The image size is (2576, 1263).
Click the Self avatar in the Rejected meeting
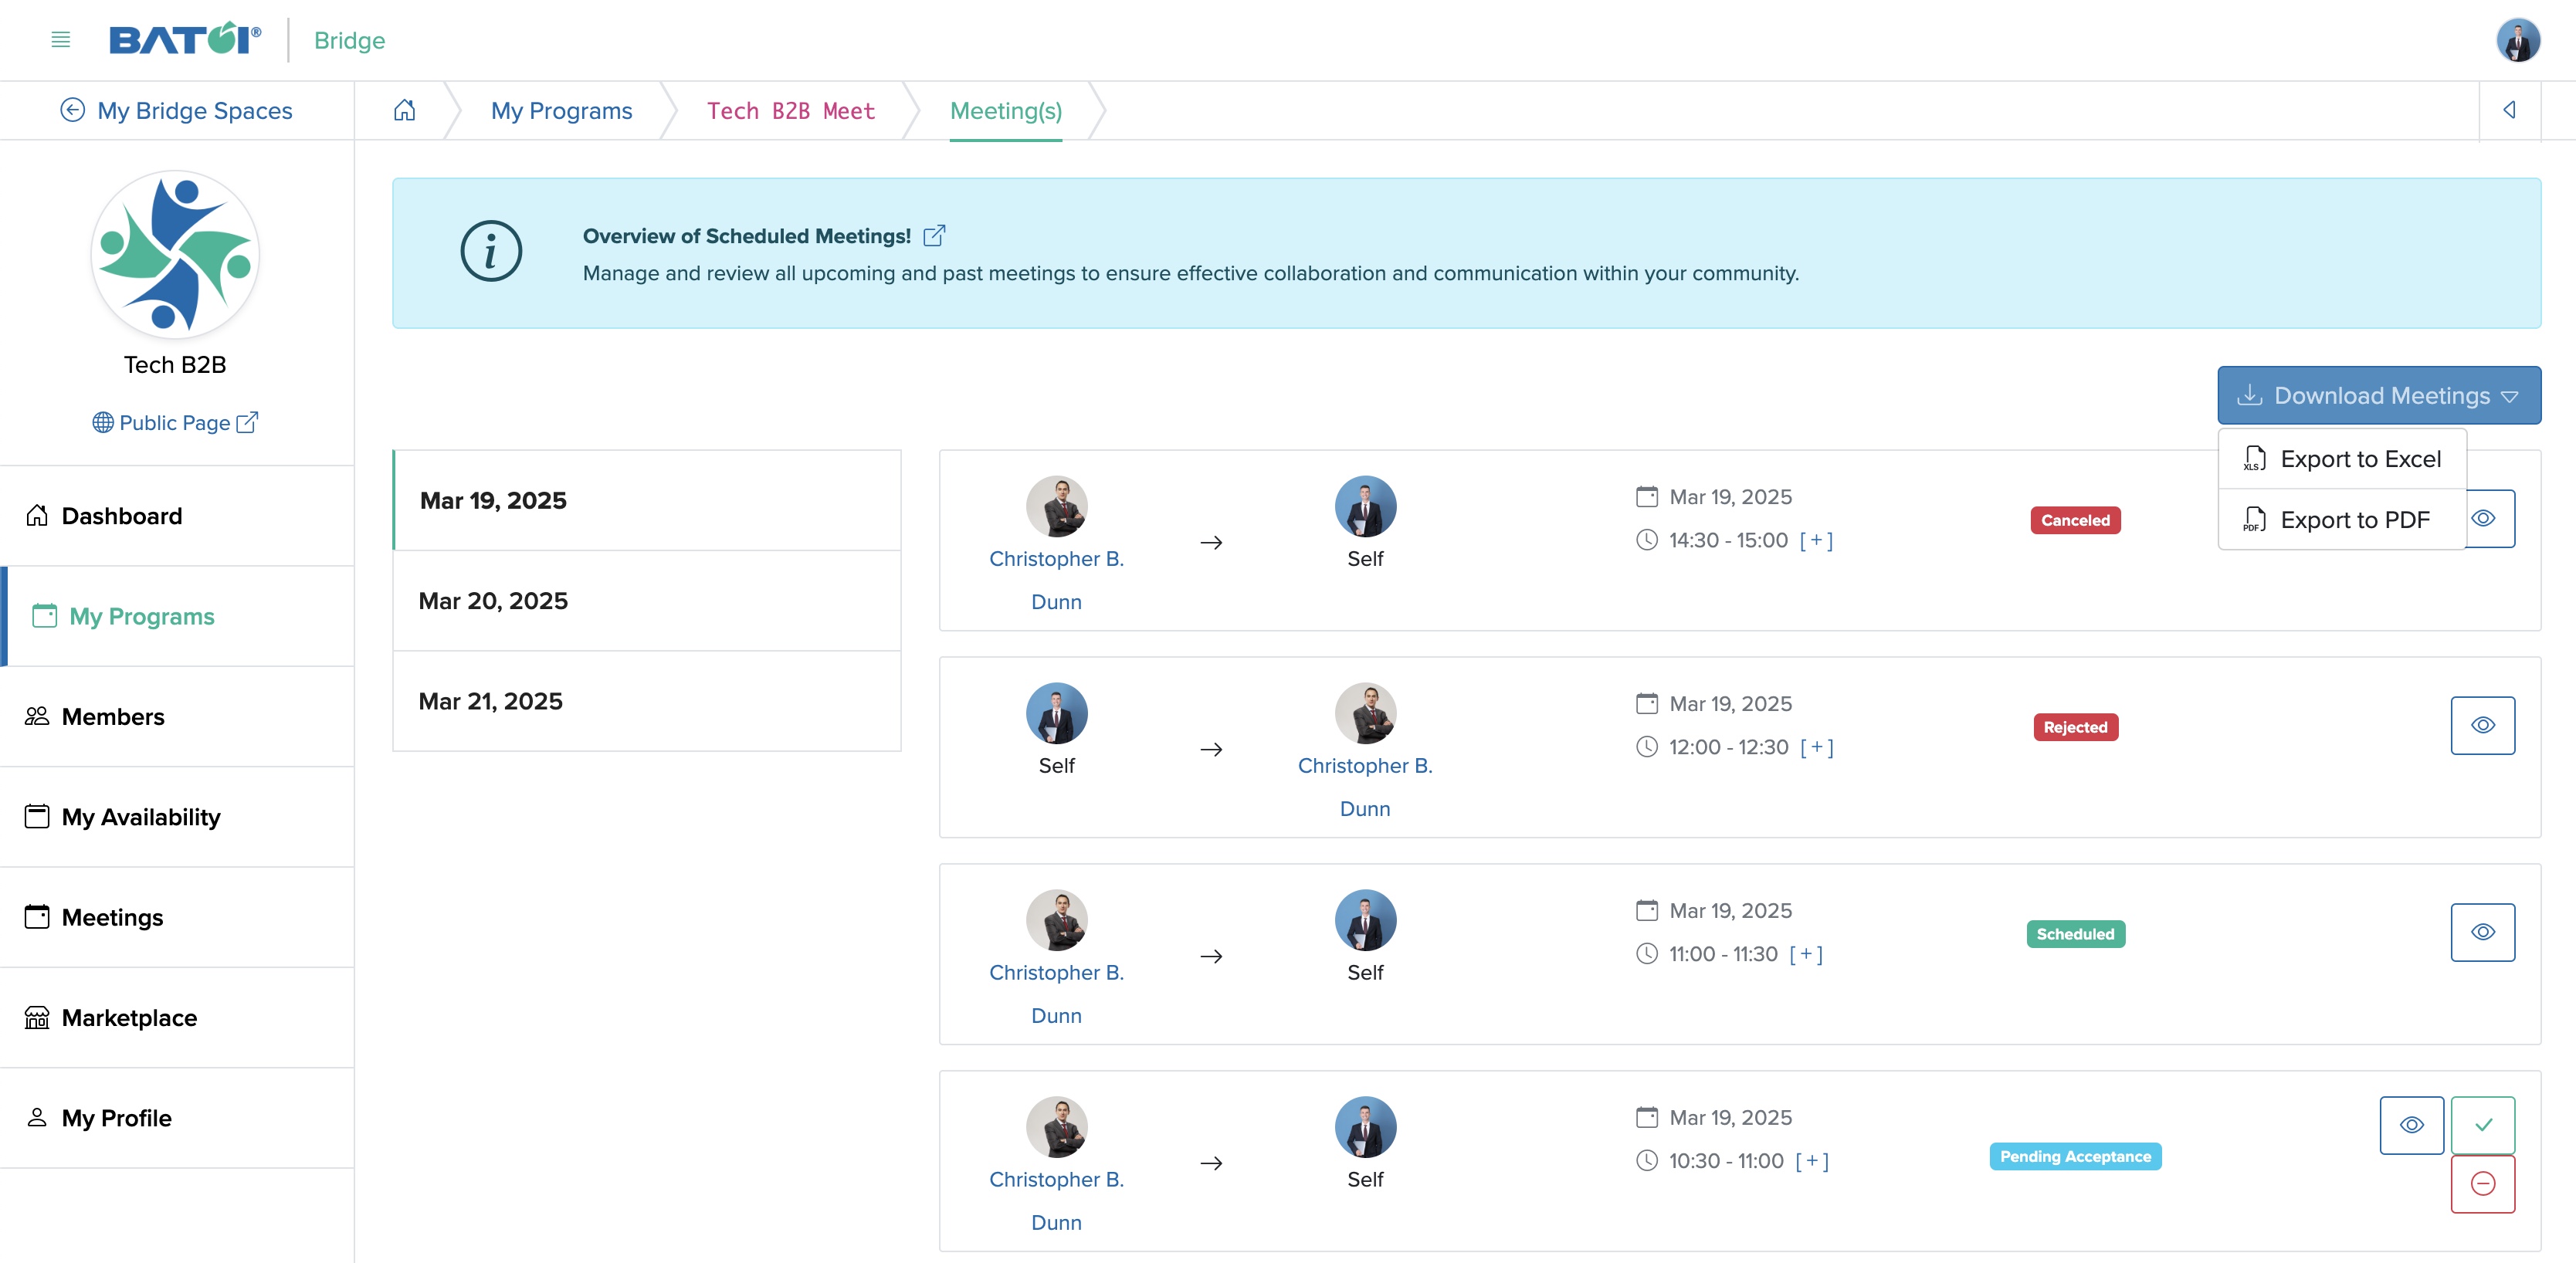click(x=1056, y=713)
